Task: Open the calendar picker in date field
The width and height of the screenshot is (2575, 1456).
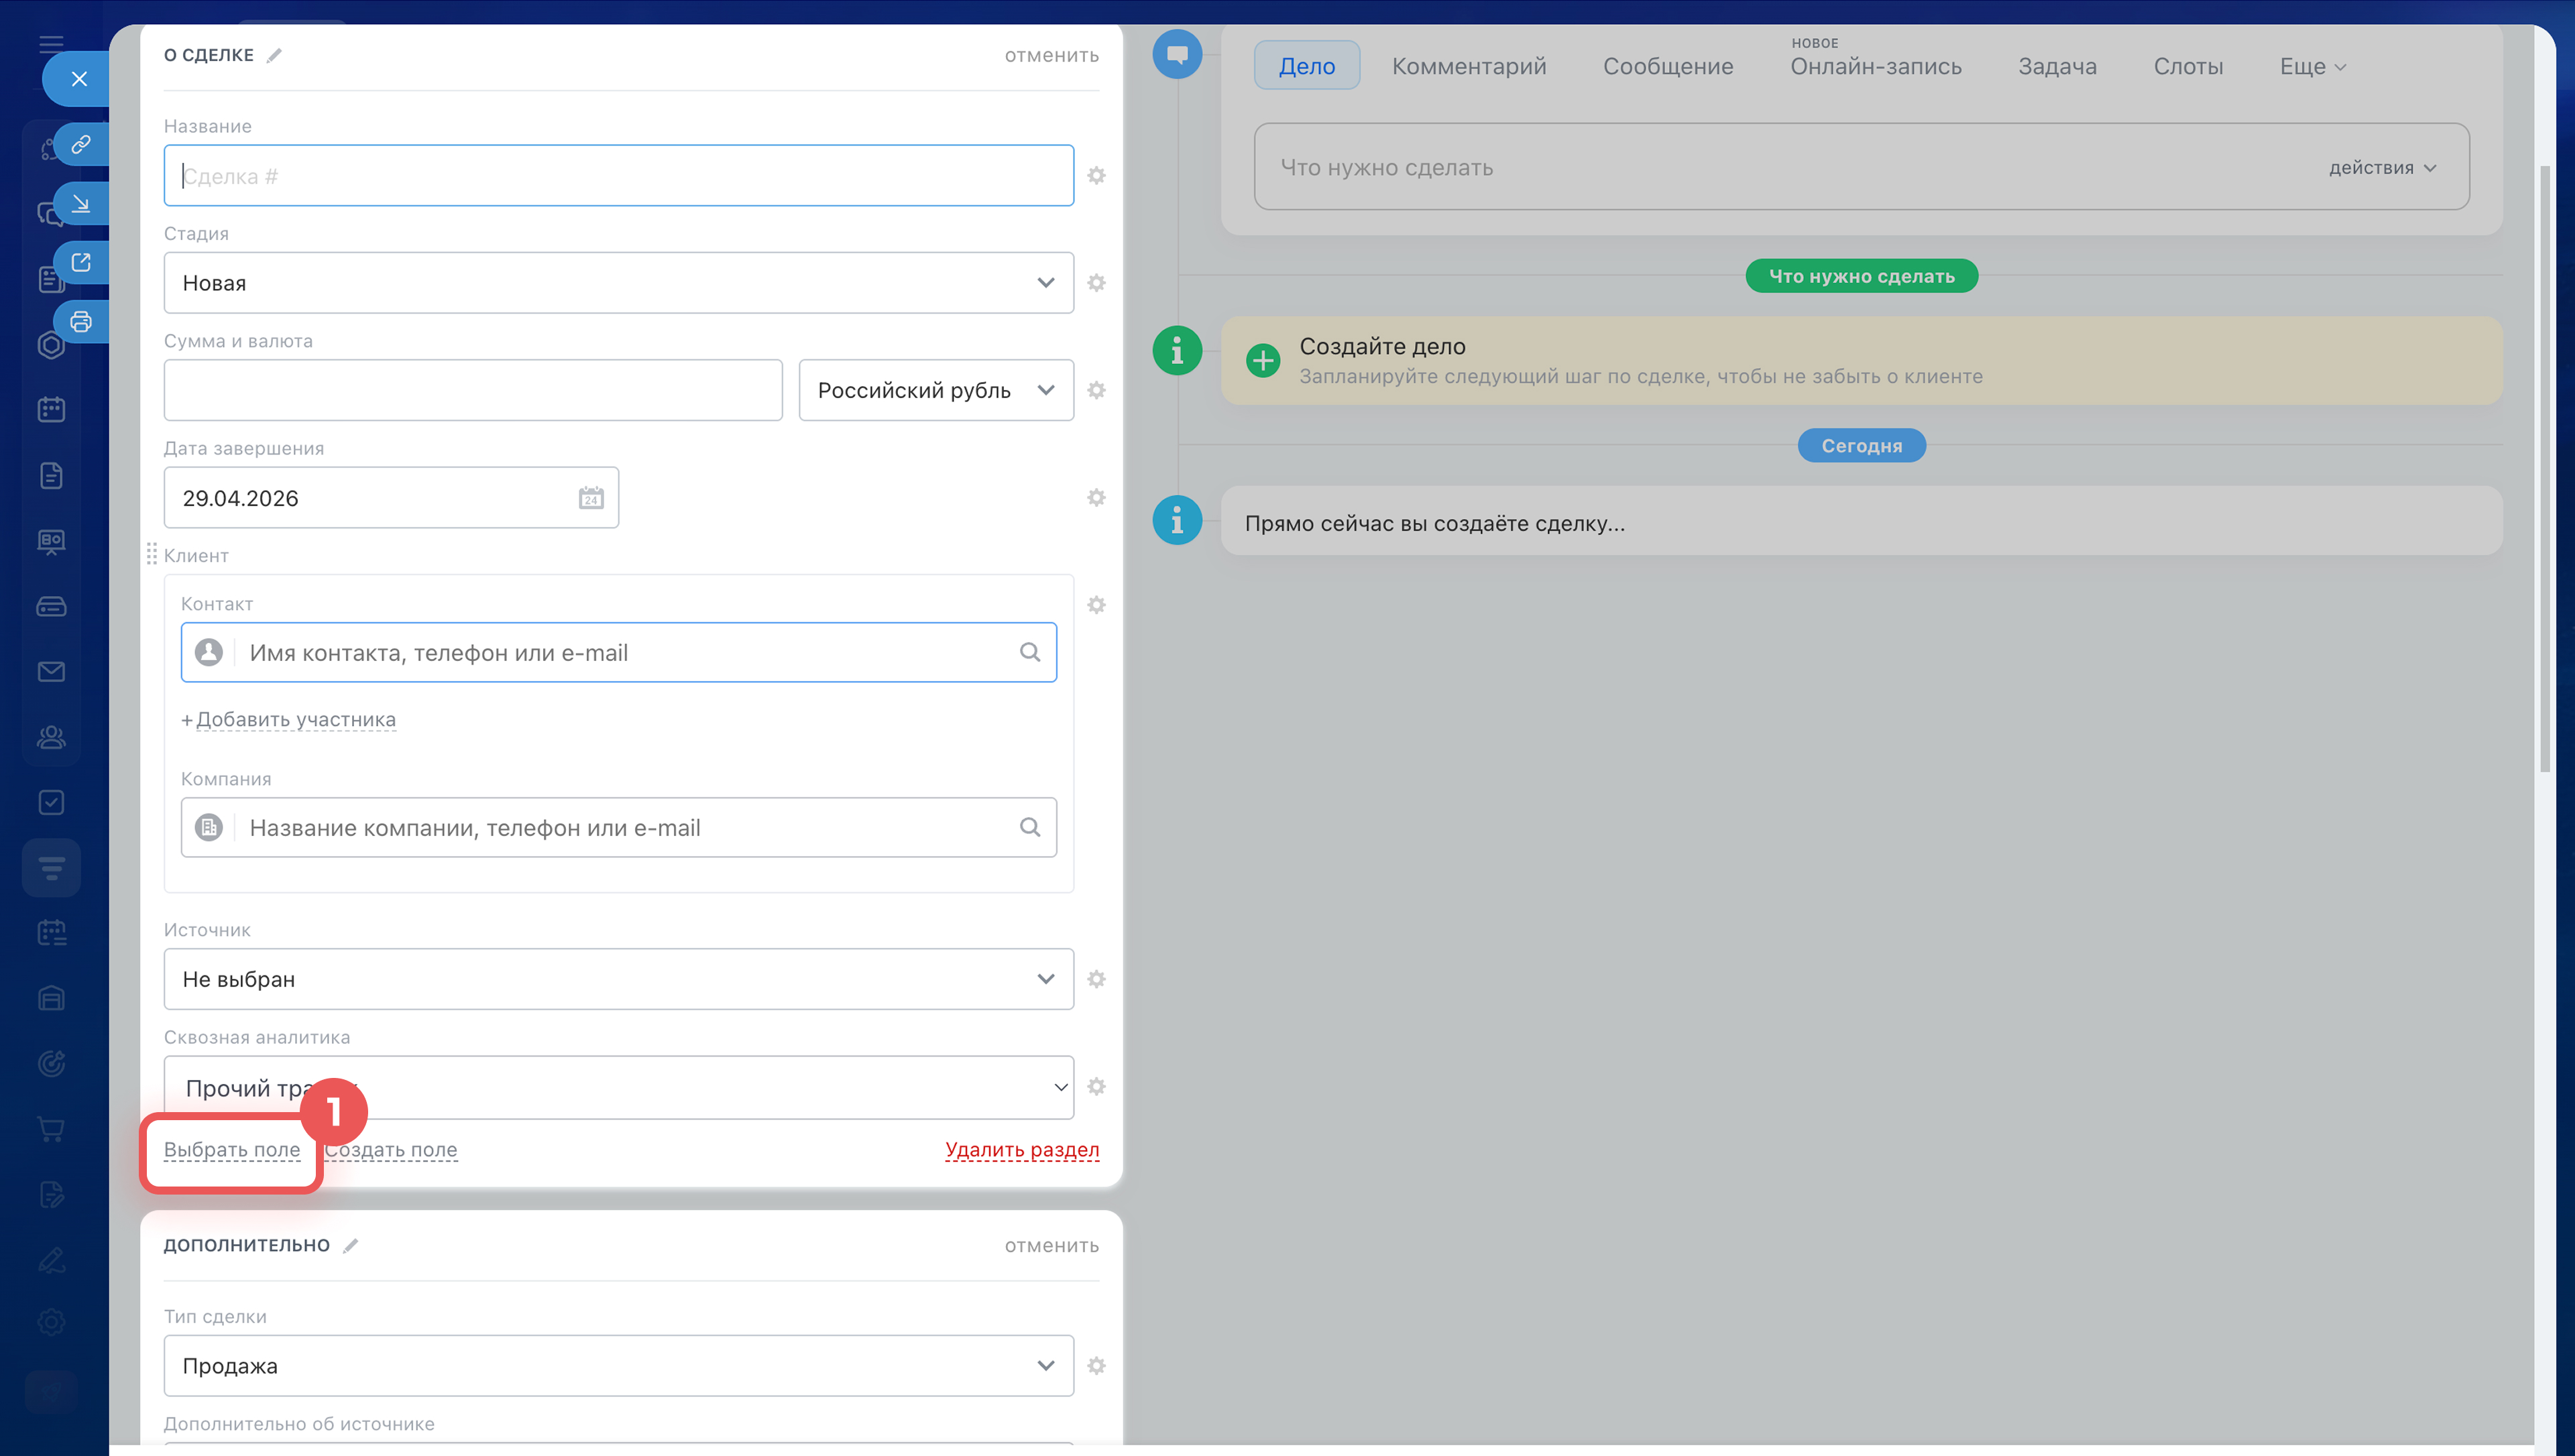Action: point(591,498)
